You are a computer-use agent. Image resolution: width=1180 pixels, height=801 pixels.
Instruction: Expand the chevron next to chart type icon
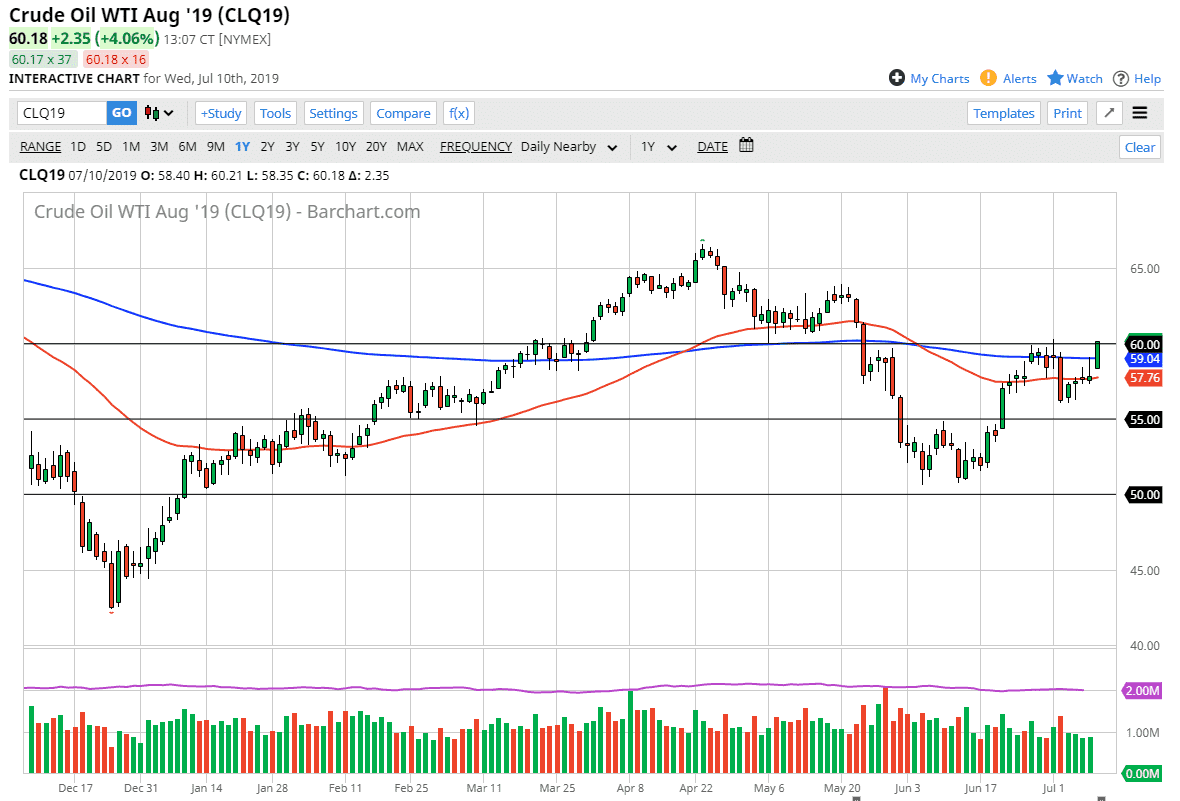pyautogui.click(x=168, y=113)
